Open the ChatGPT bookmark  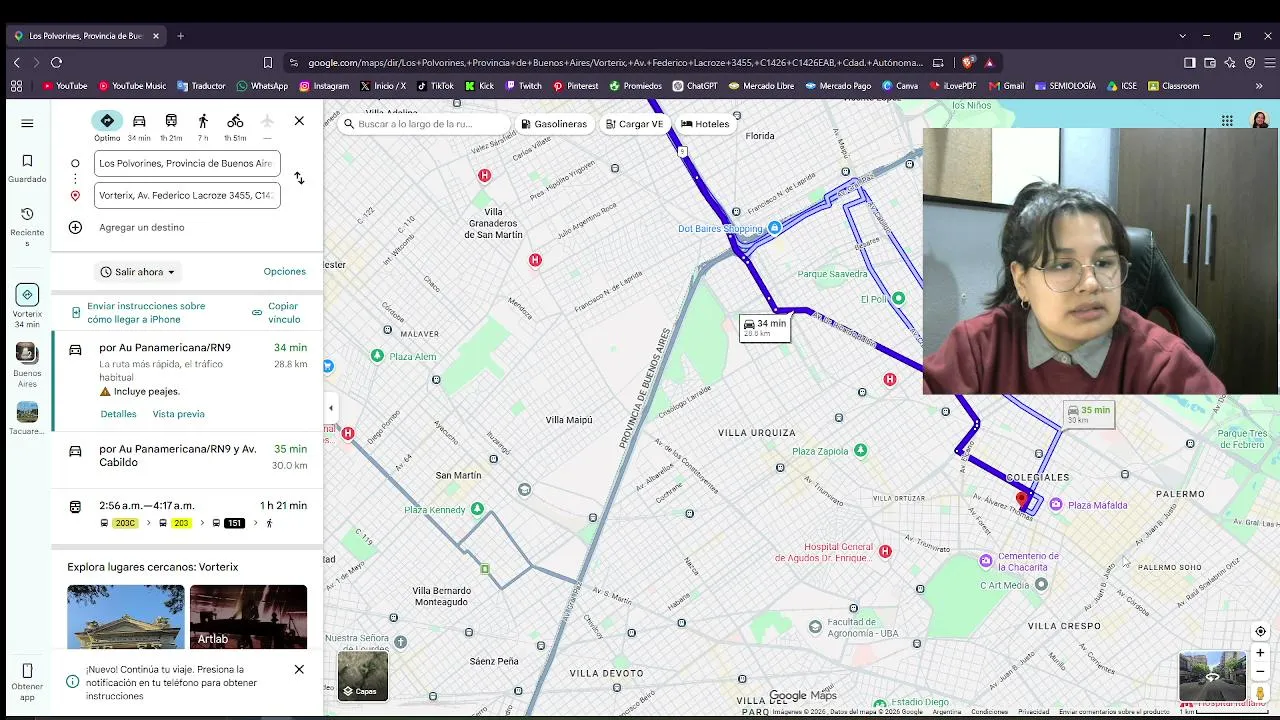pyautogui.click(x=696, y=86)
